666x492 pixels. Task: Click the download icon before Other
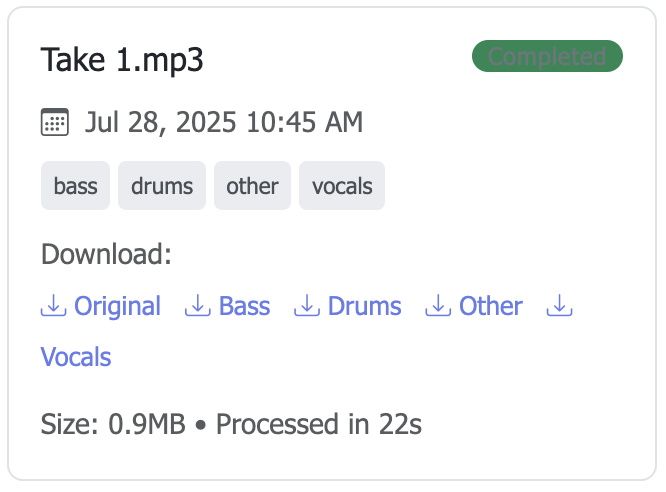tap(437, 306)
